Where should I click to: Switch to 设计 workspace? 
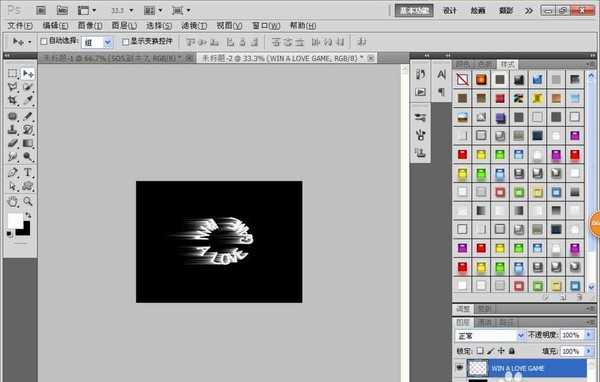pyautogui.click(x=449, y=11)
